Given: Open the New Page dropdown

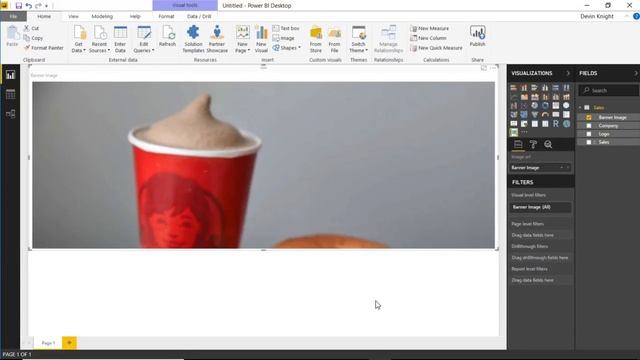Looking at the screenshot, I should (x=242, y=39).
